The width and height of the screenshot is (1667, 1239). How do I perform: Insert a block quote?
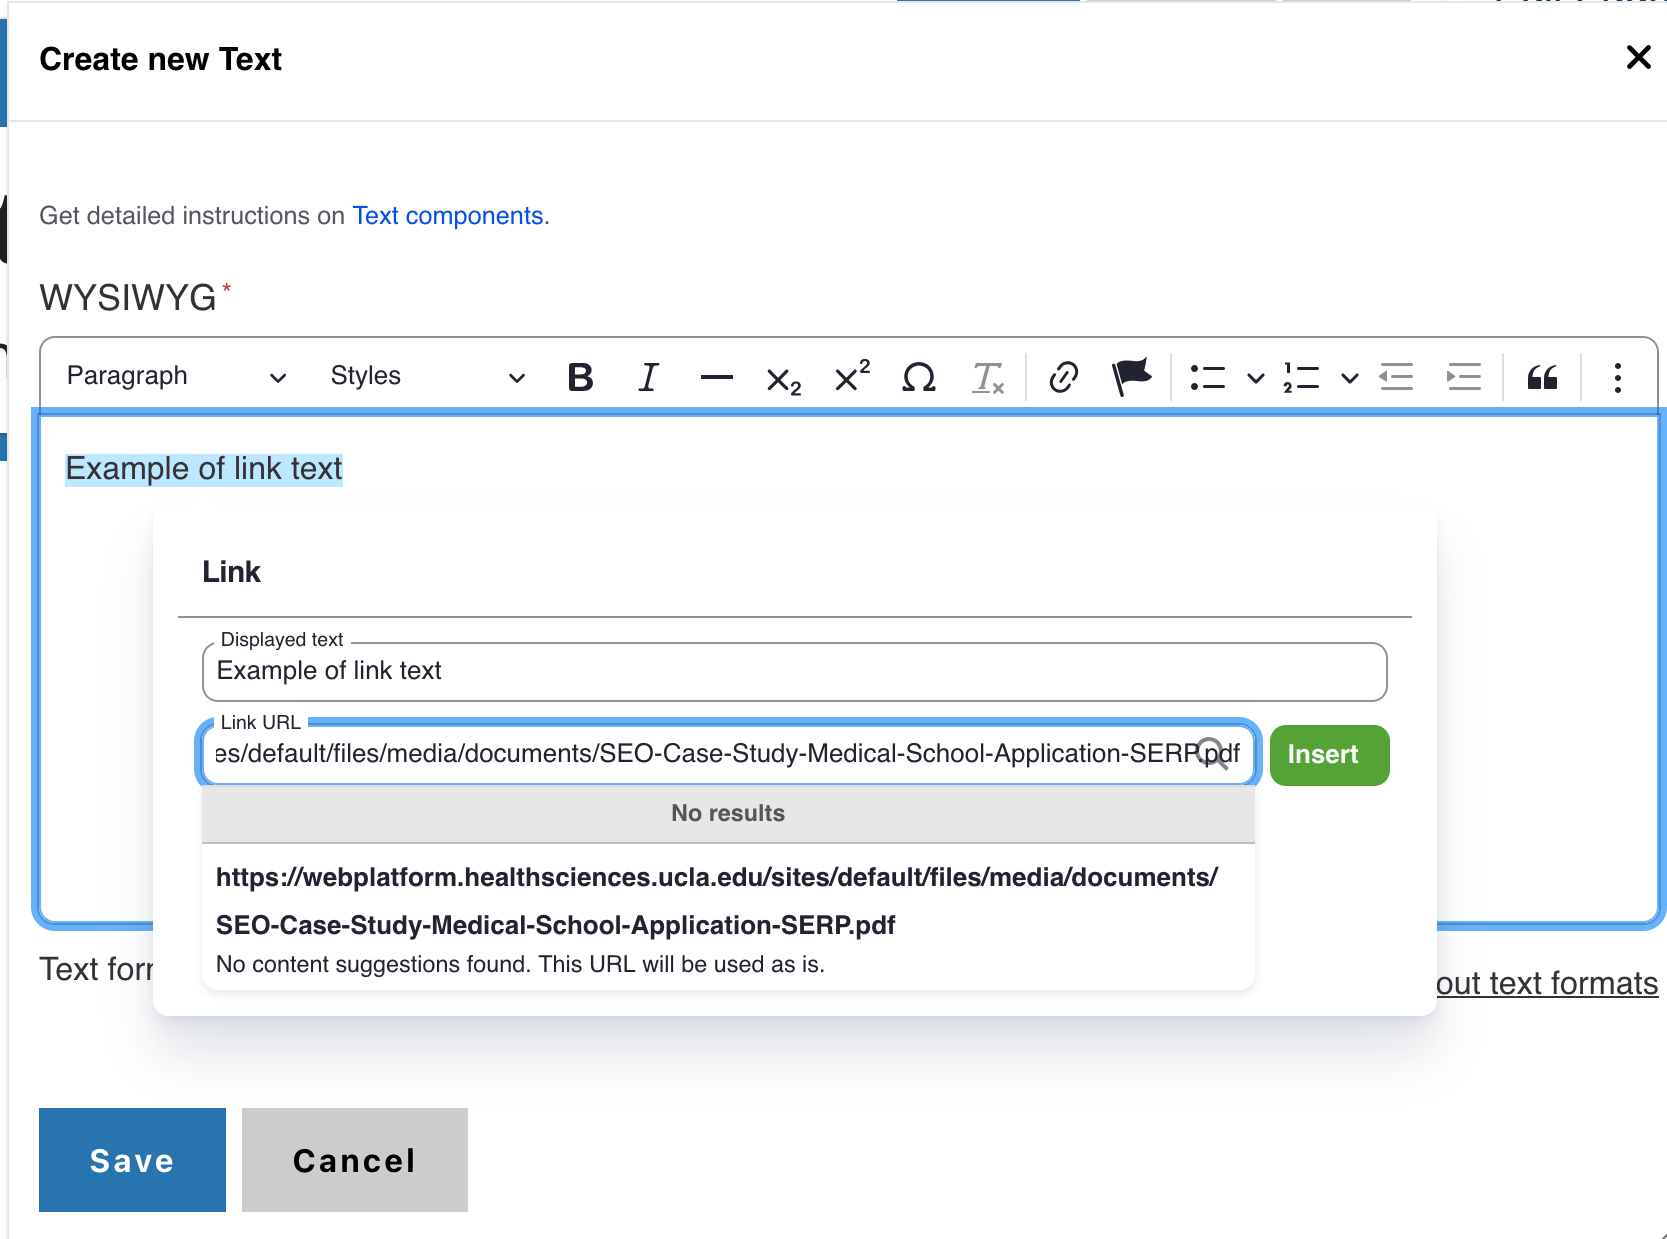coord(1542,377)
